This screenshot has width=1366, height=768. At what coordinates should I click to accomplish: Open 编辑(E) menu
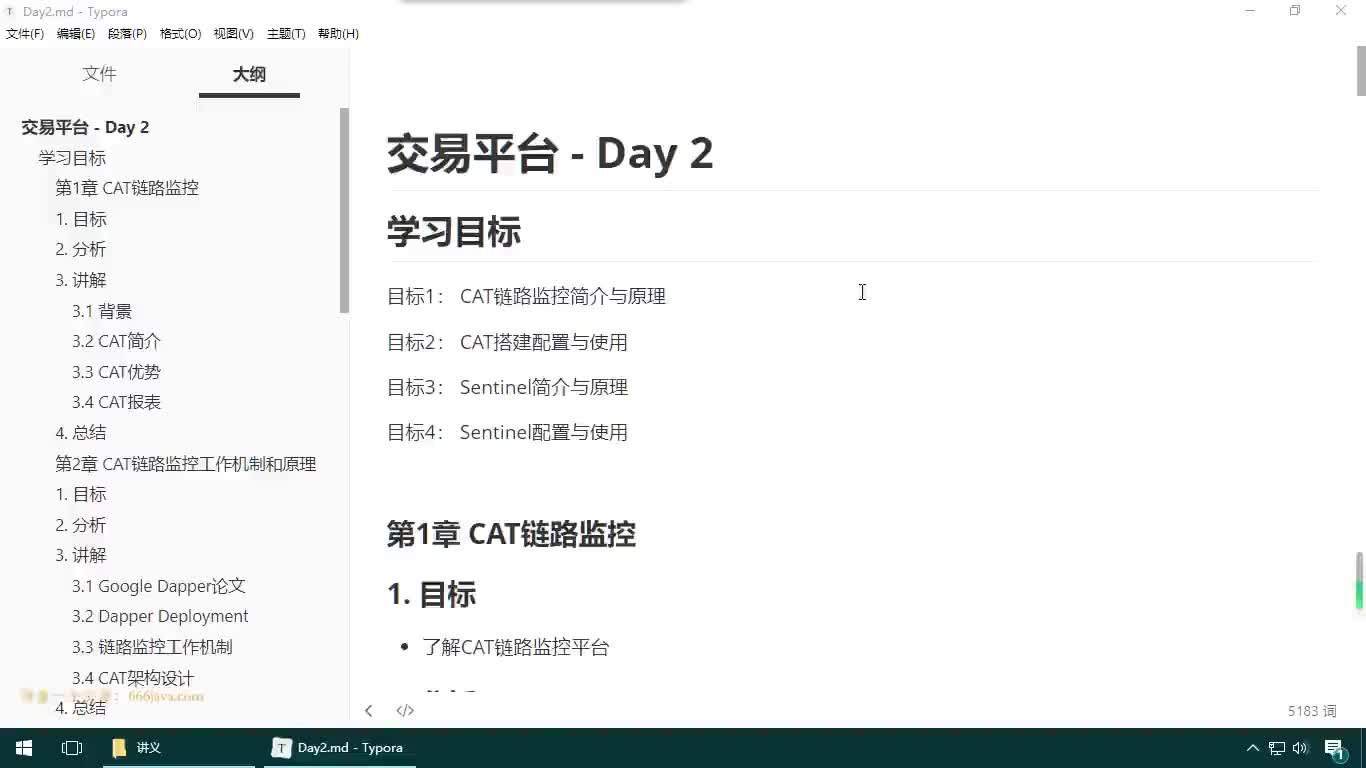[76, 34]
